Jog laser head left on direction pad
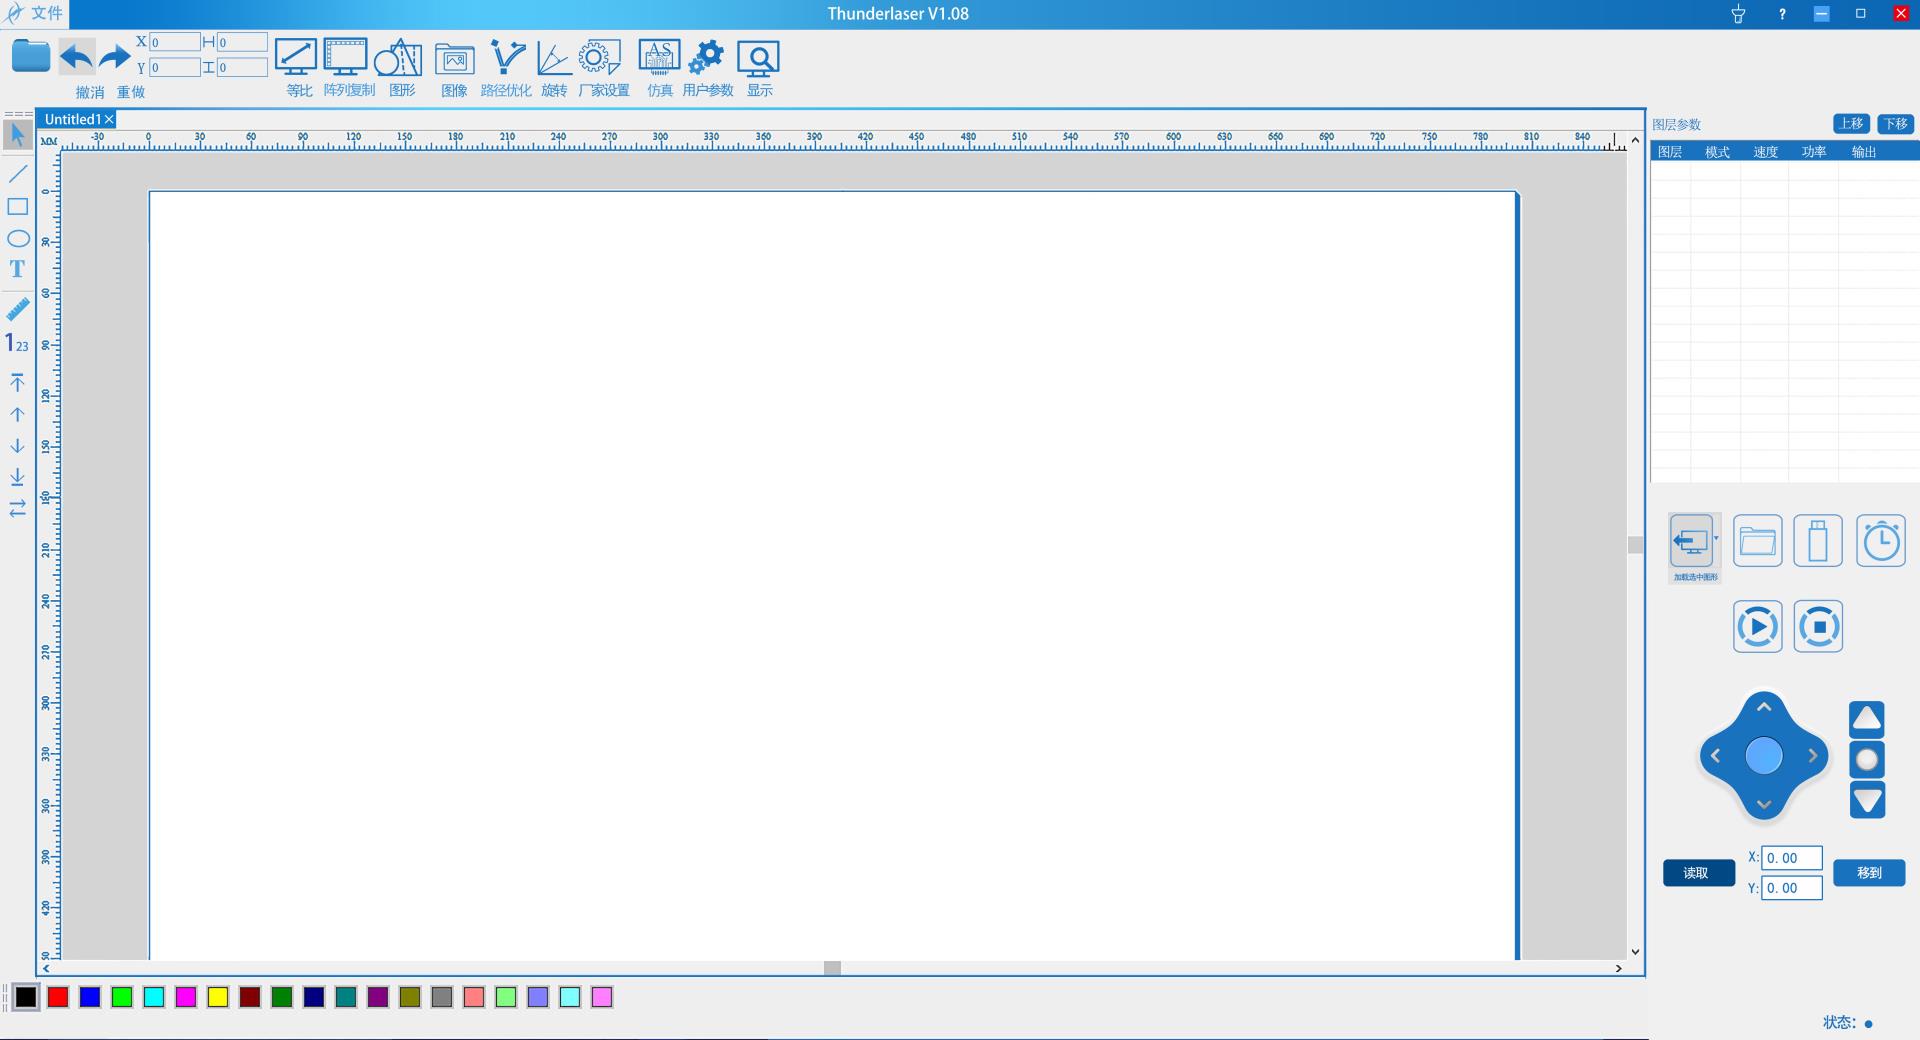 1716,756
